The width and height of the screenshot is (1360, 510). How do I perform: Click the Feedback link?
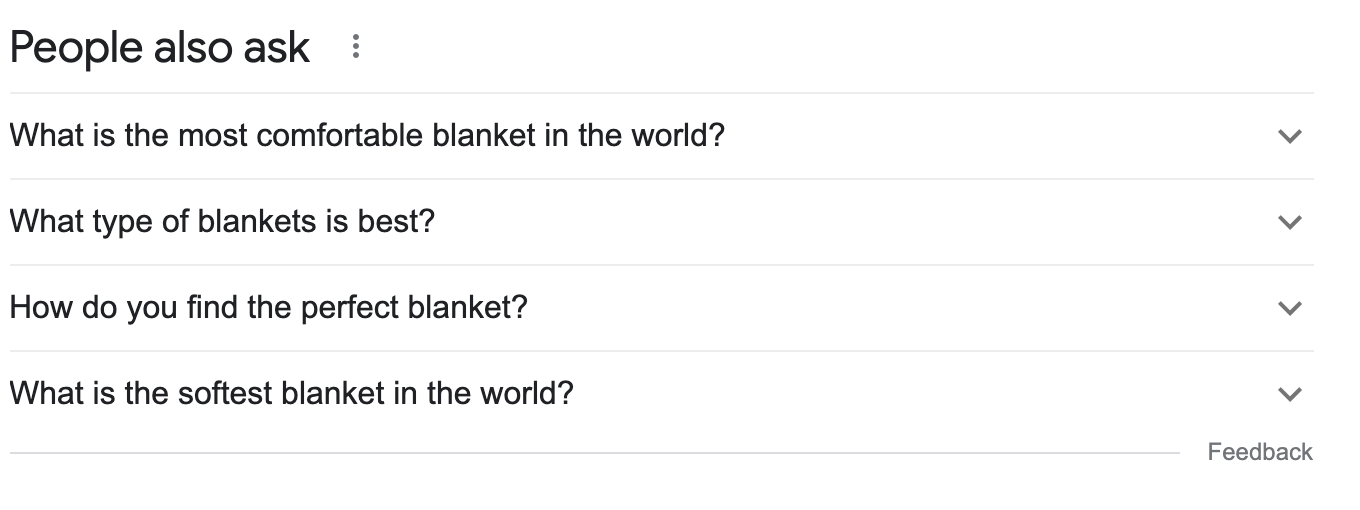coord(1259,452)
